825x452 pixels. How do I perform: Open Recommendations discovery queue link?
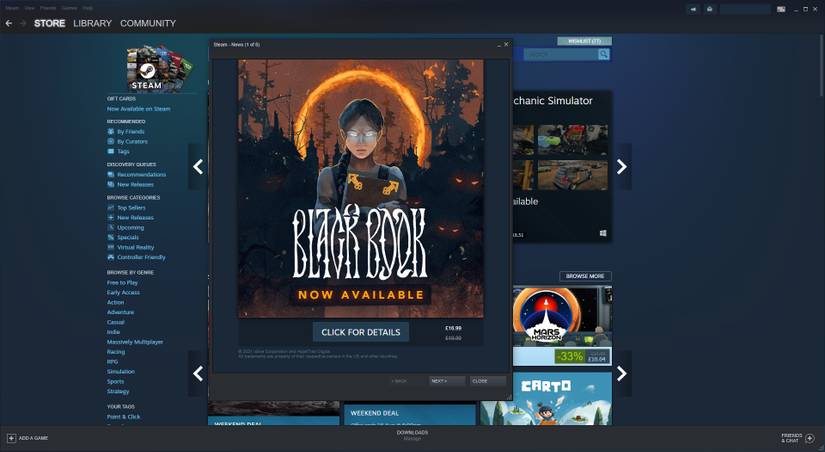[x=142, y=175]
